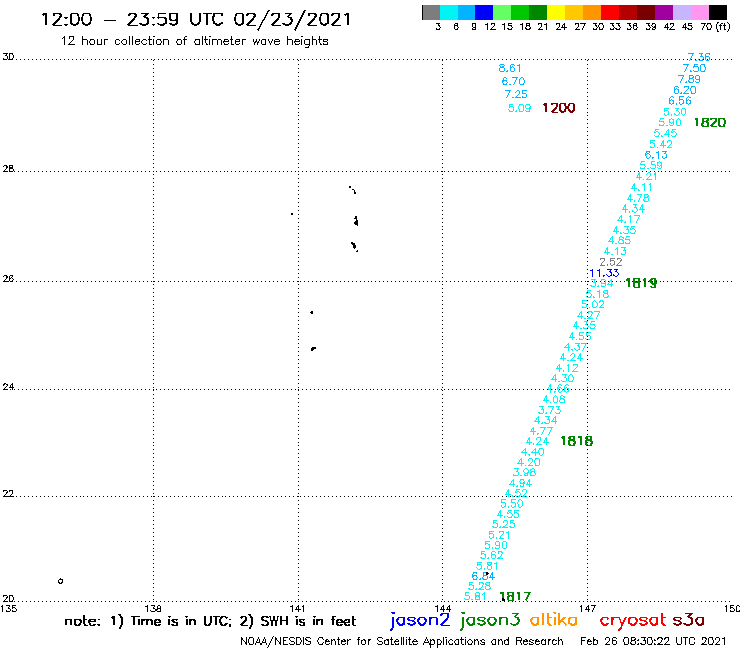740x650 pixels.
Task: Click the gray swatch in the color legend
Action: 431,12
